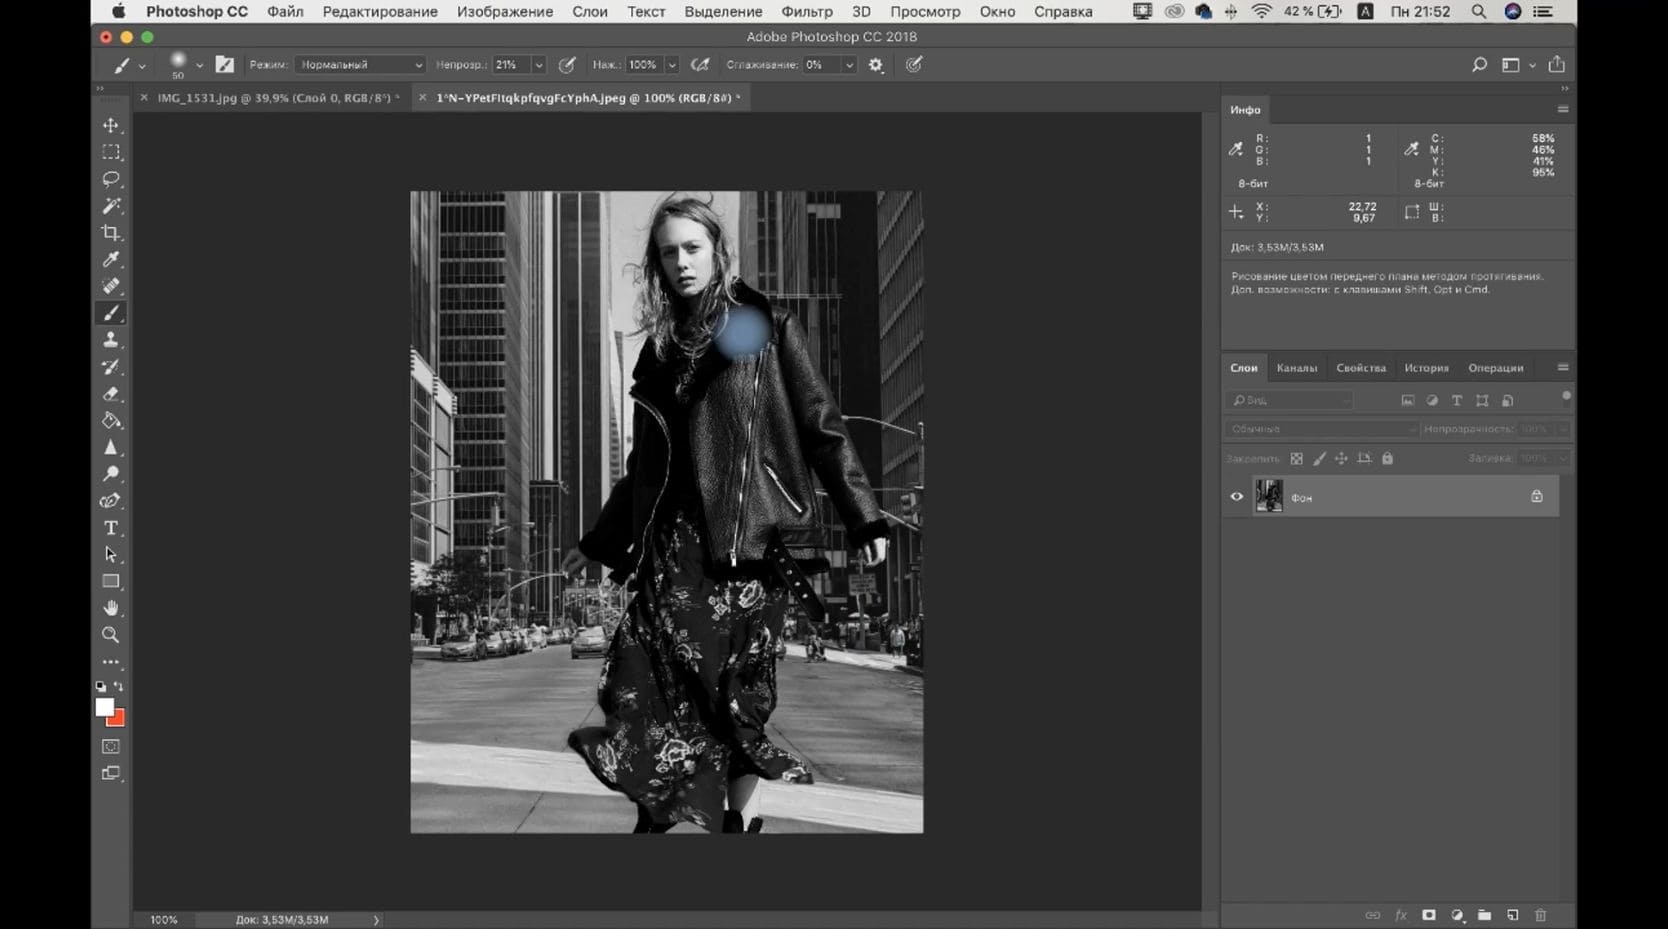Open the Изображение menu
Viewport: 1668px width, 929px height.
click(x=505, y=12)
